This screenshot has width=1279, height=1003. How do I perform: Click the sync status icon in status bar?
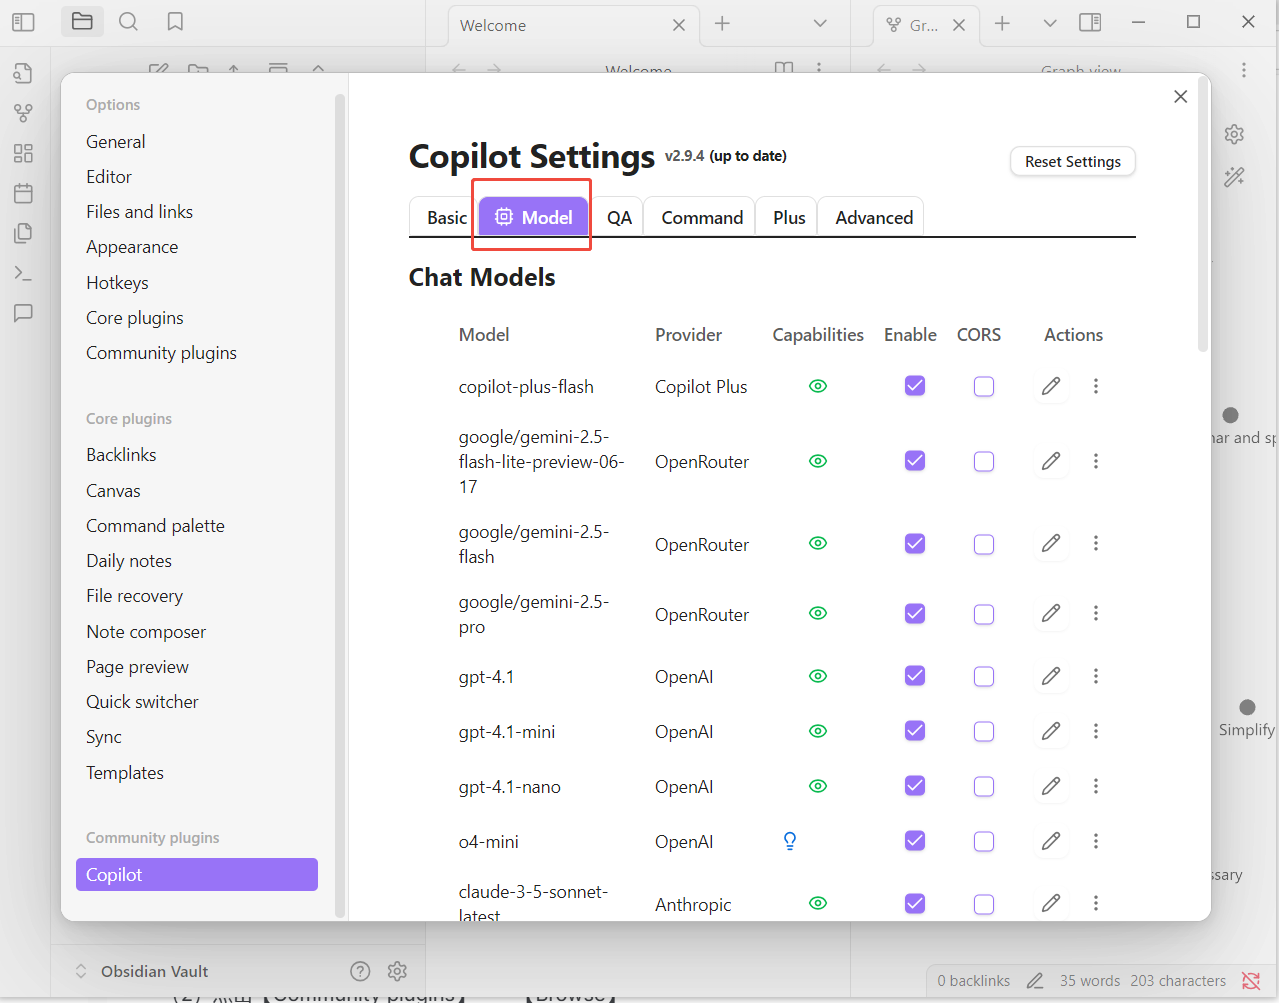(1250, 980)
